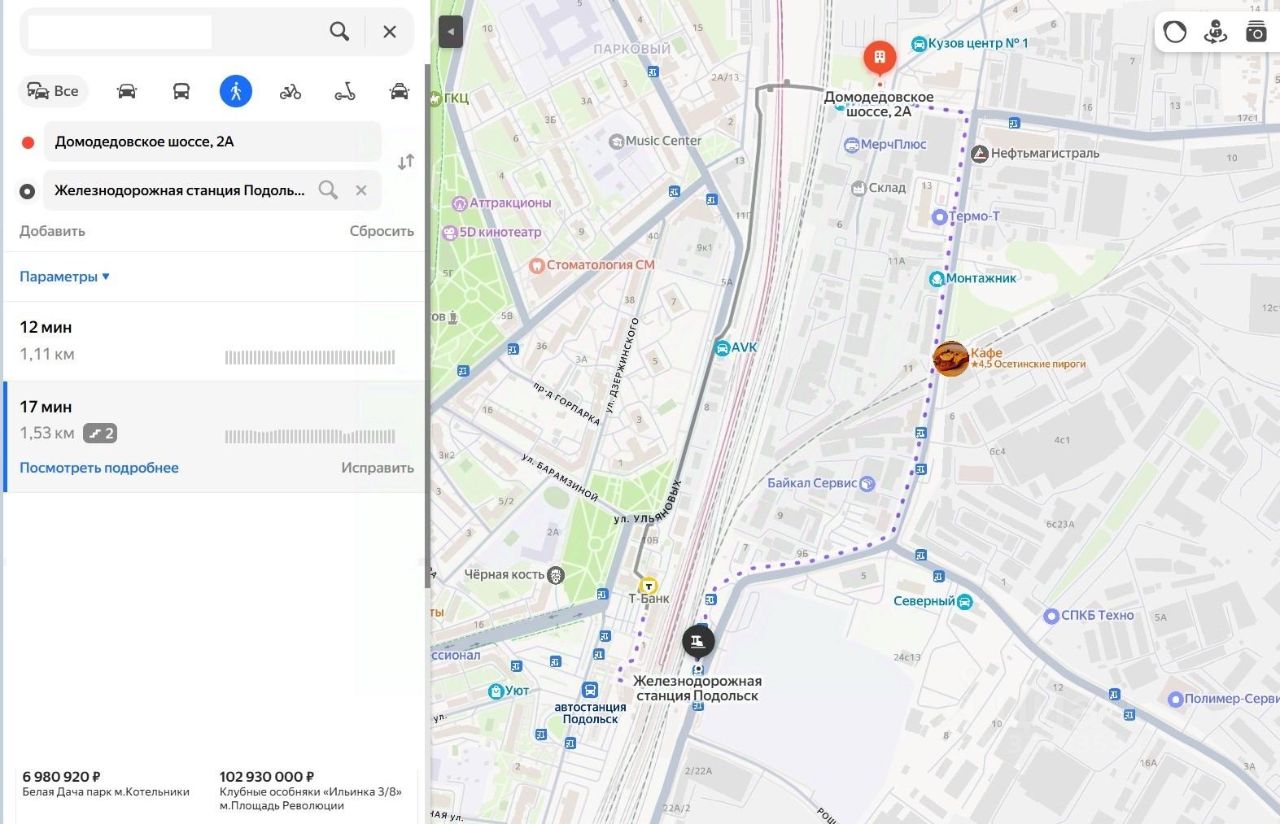This screenshot has width=1280, height=824.
Task: Open the 'Северный' place on the map
Action: 933,601
